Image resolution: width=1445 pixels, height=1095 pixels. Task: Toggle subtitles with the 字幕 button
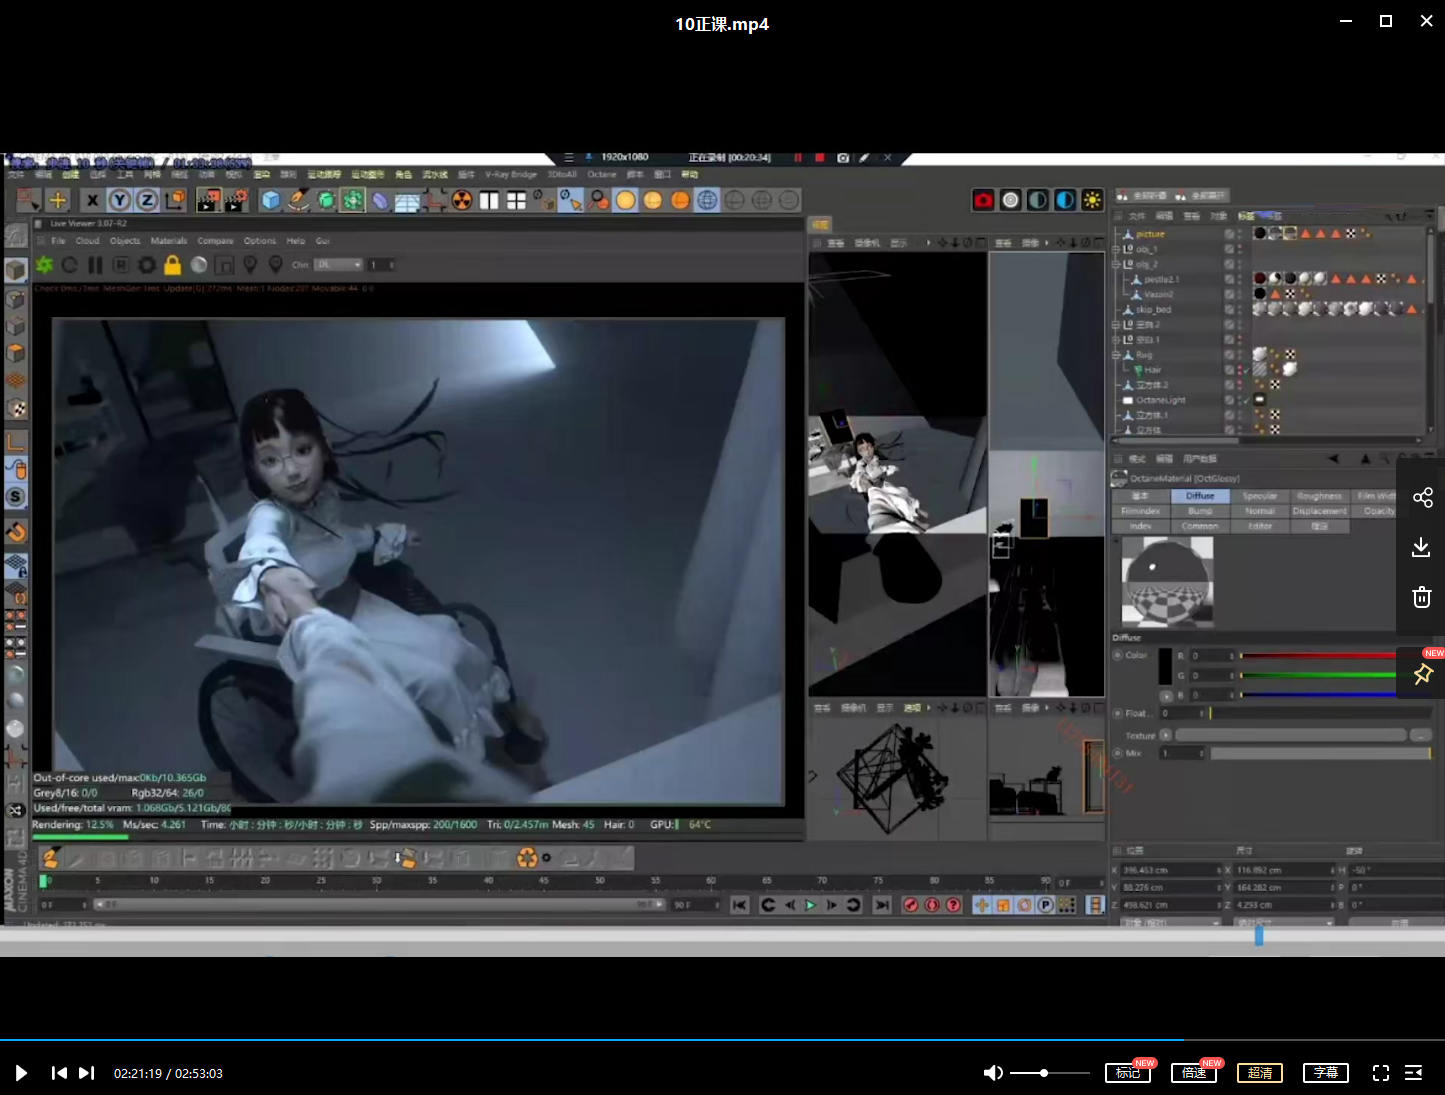click(1325, 1073)
